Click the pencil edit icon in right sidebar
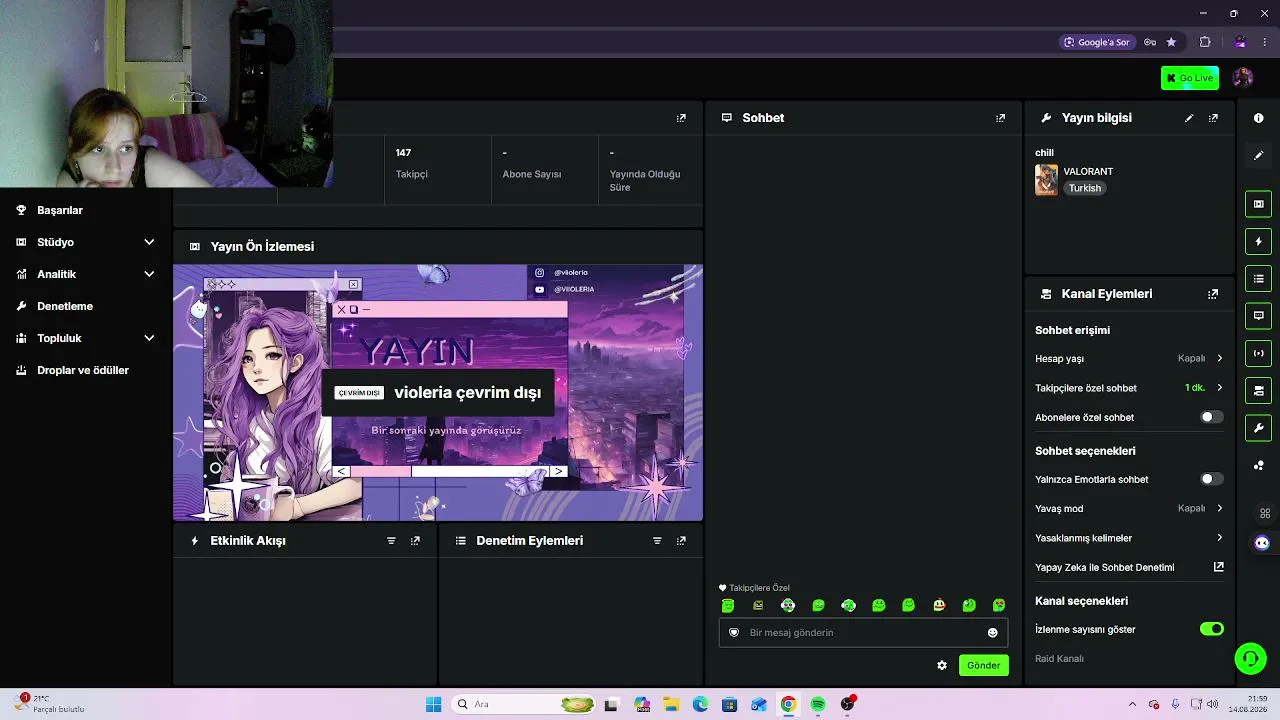Viewport: 1280px width, 720px height. (1259, 155)
